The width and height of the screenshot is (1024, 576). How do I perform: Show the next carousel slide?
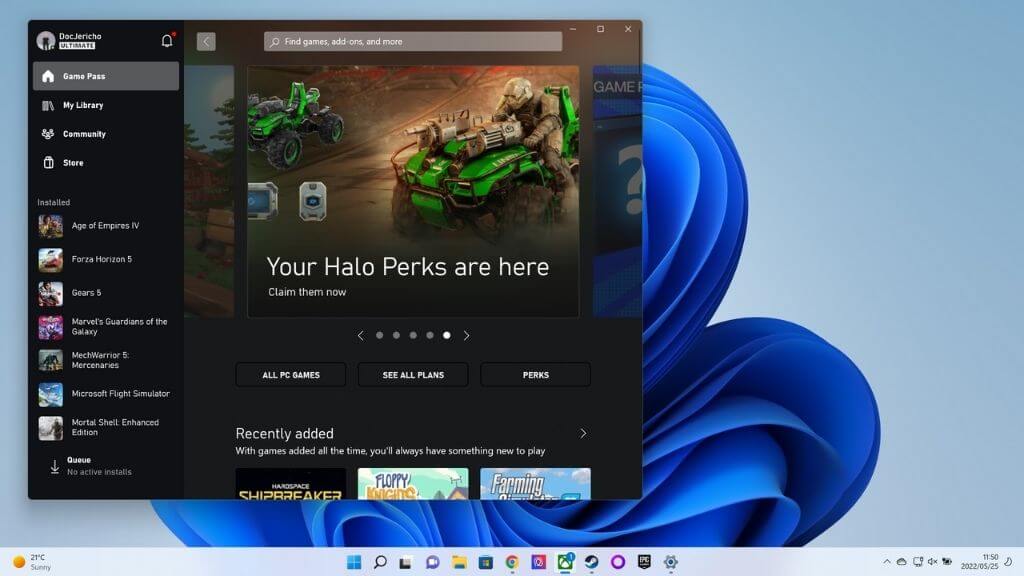pyautogui.click(x=466, y=336)
